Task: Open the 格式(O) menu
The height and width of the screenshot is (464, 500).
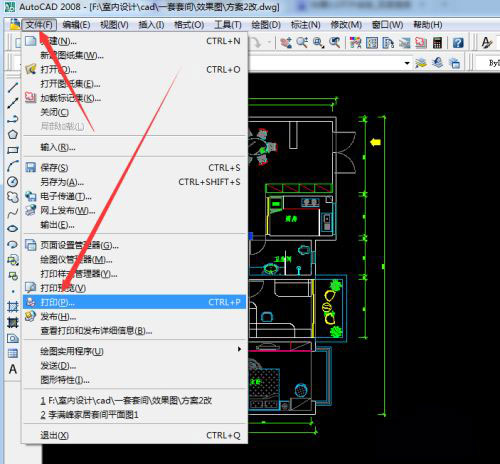Action: 189,25
